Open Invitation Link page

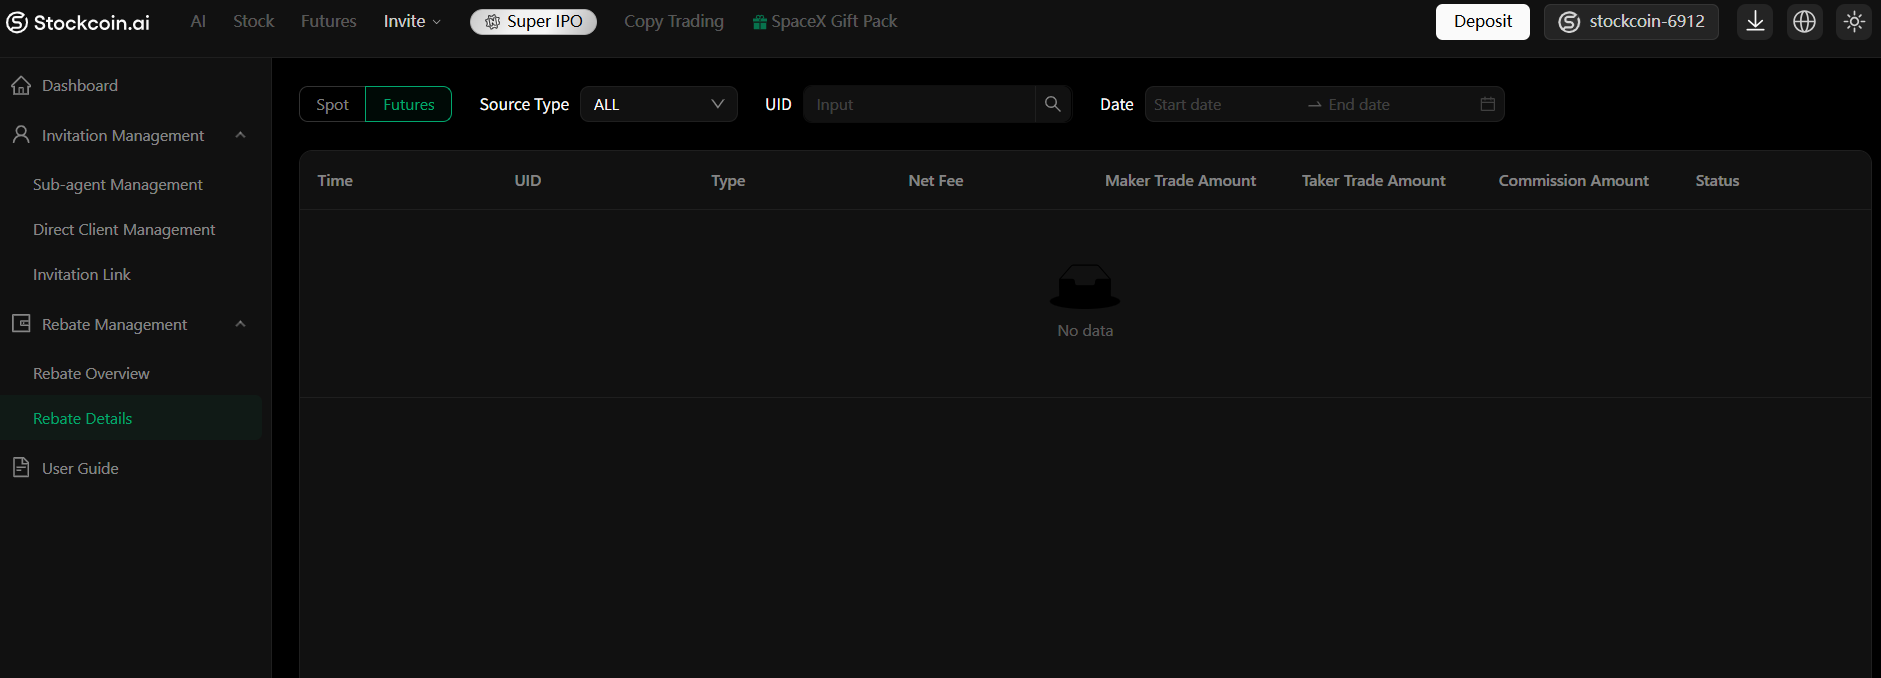point(82,274)
